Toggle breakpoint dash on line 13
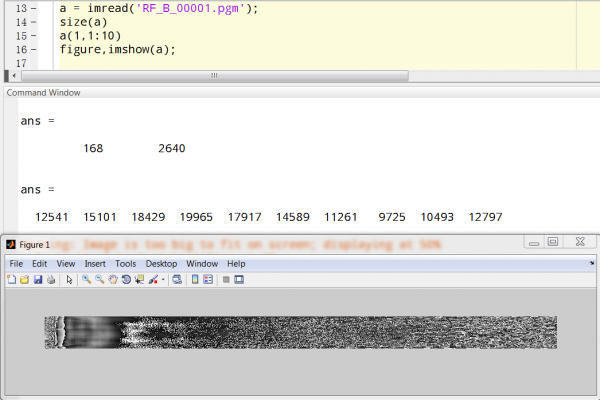600x400 pixels. coord(34,8)
